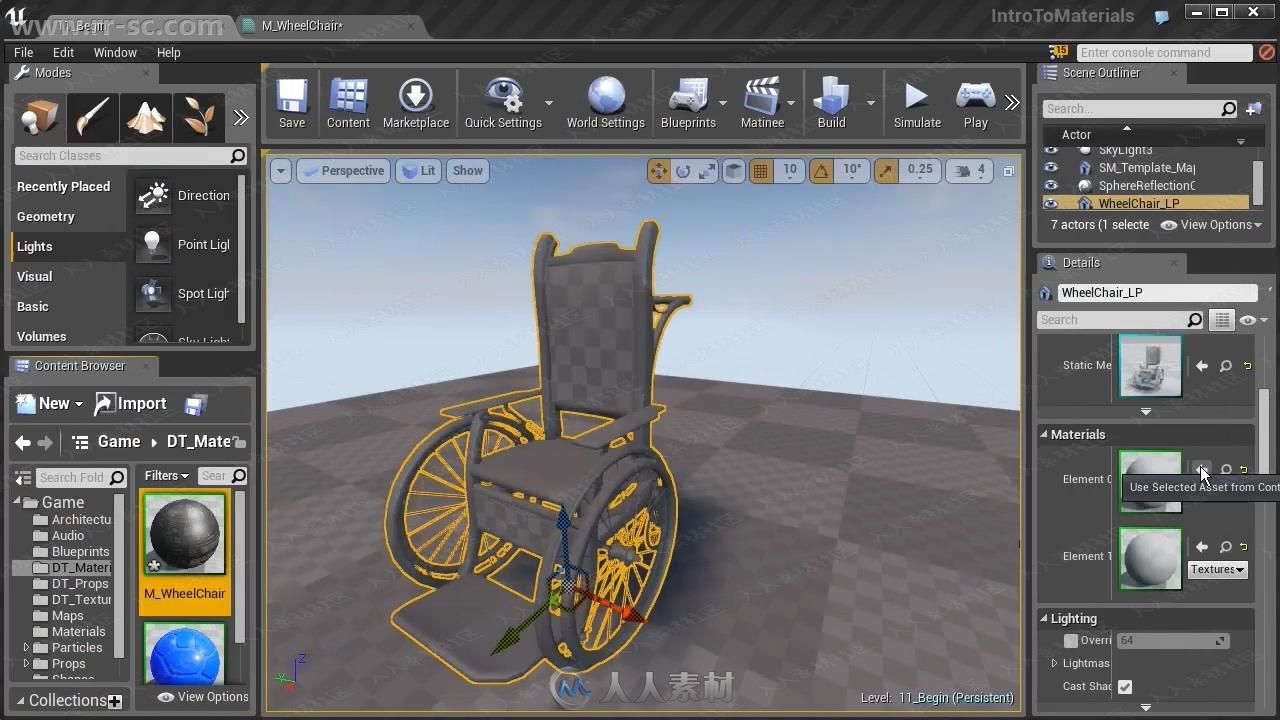Click New in Content Browser
The image size is (1280, 720).
coord(49,404)
